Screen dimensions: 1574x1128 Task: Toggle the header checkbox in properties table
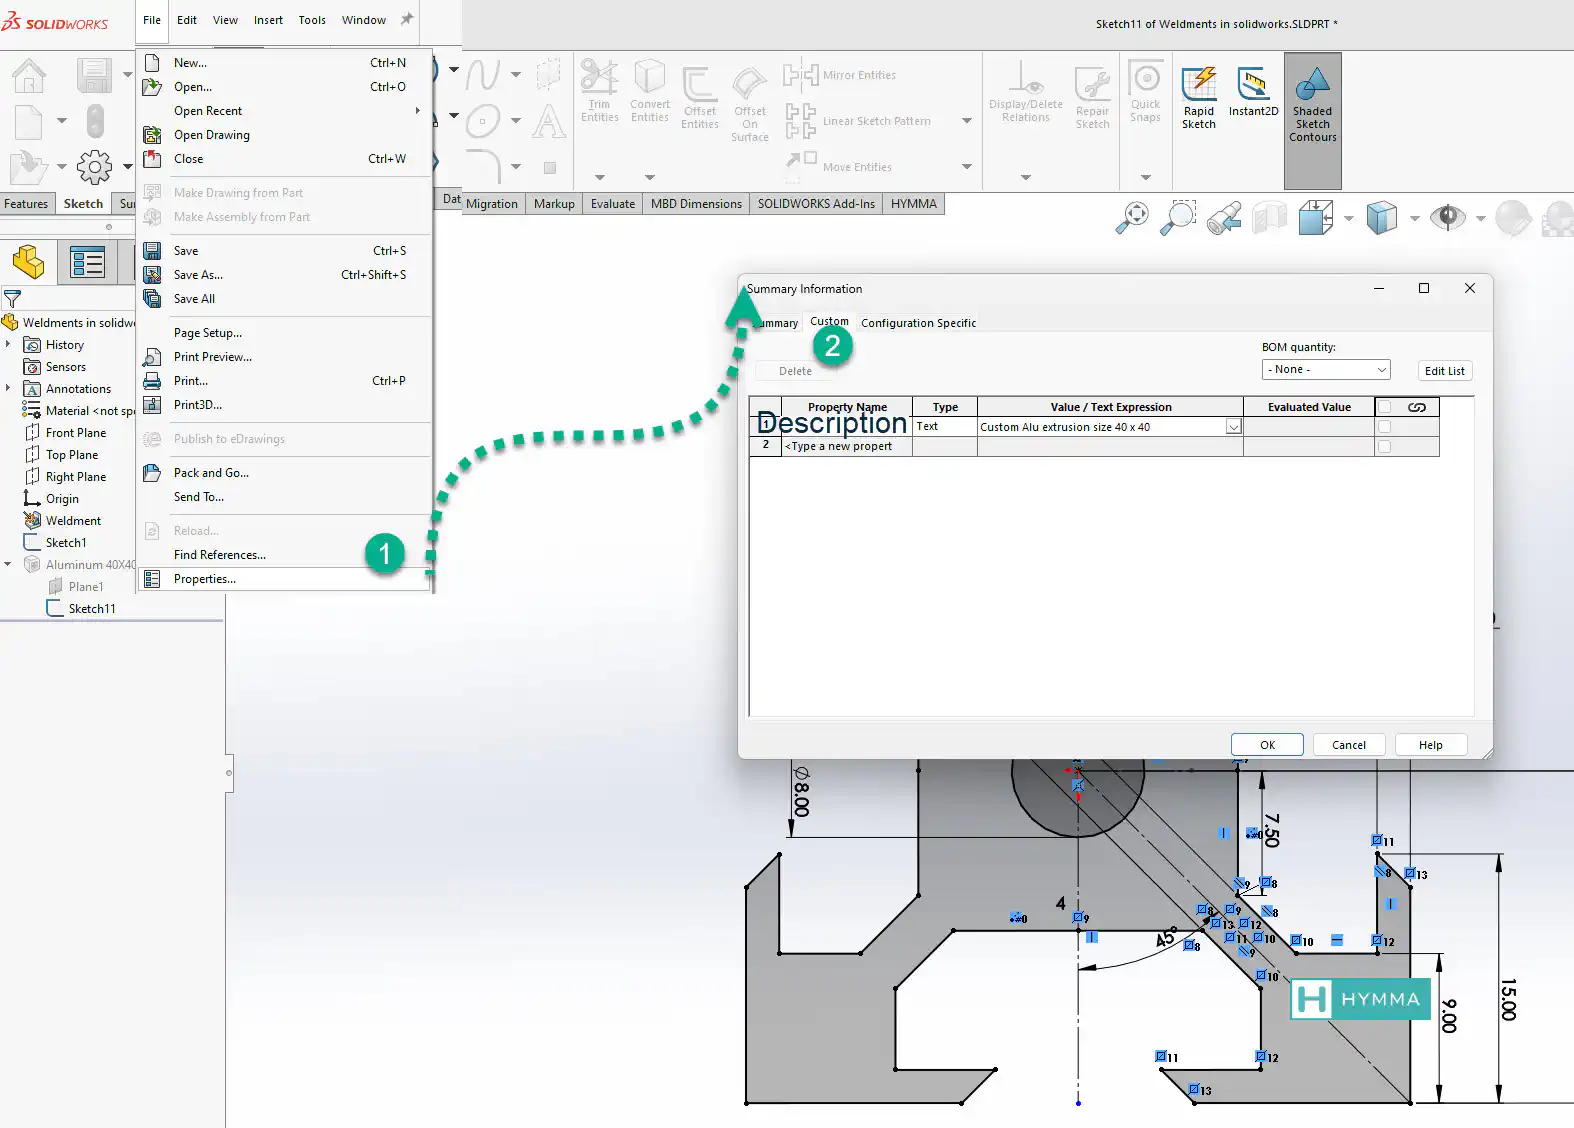click(x=1385, y=407)
